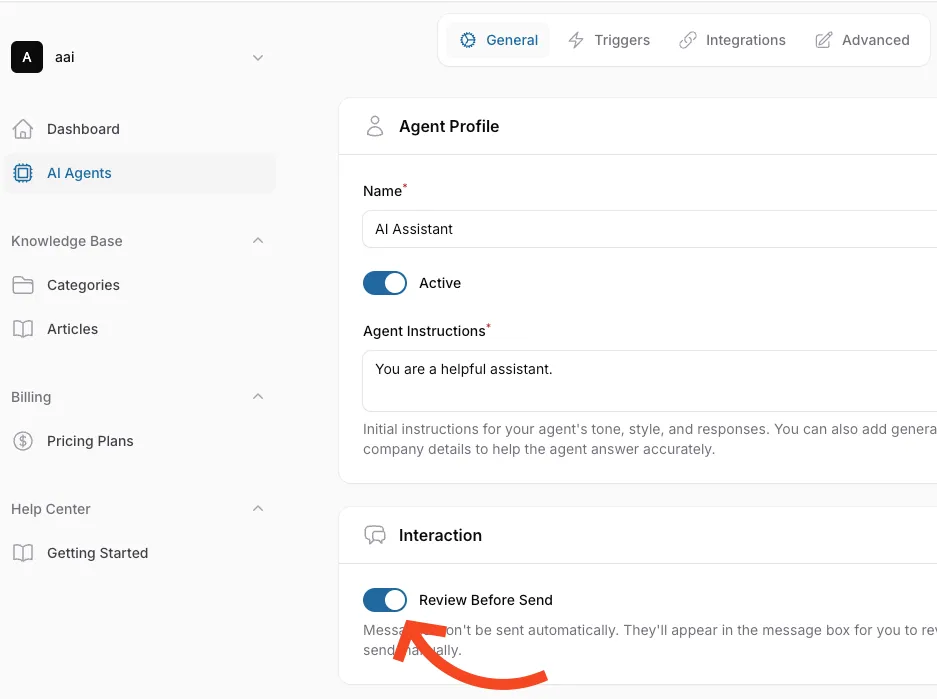Click inside the Name input field
This screenshot has width=937, height=699.
[648, 229]
